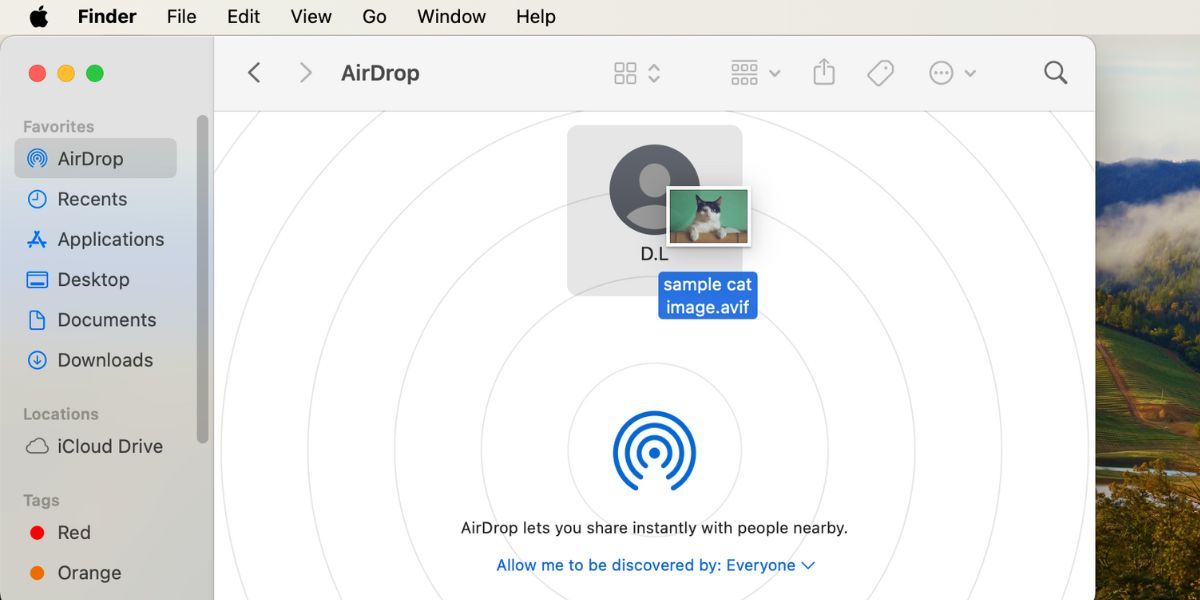Open the Share icon in the toolbar
Image resolution: width=1200 pixels, height=600 pixels.
tap(823, 72)
